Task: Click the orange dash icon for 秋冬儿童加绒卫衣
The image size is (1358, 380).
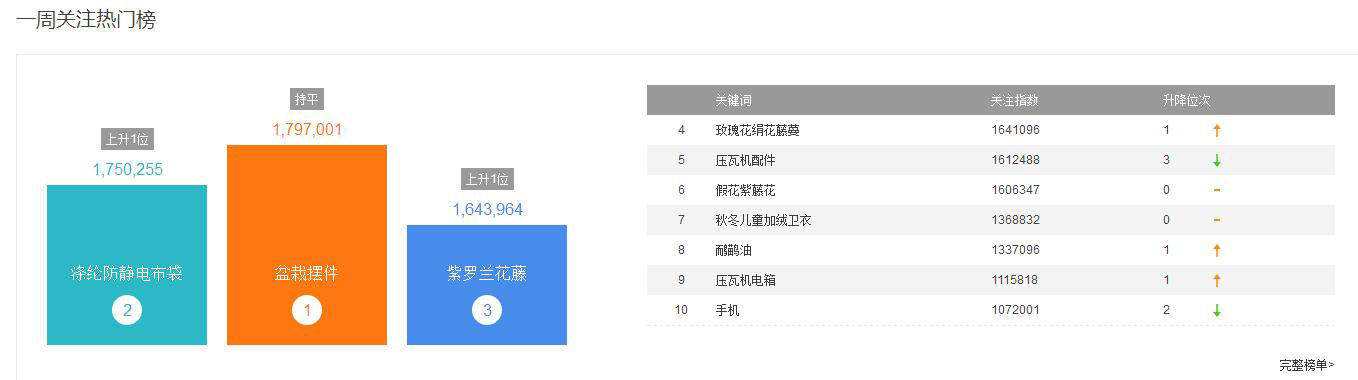Action: (1217, 220)
